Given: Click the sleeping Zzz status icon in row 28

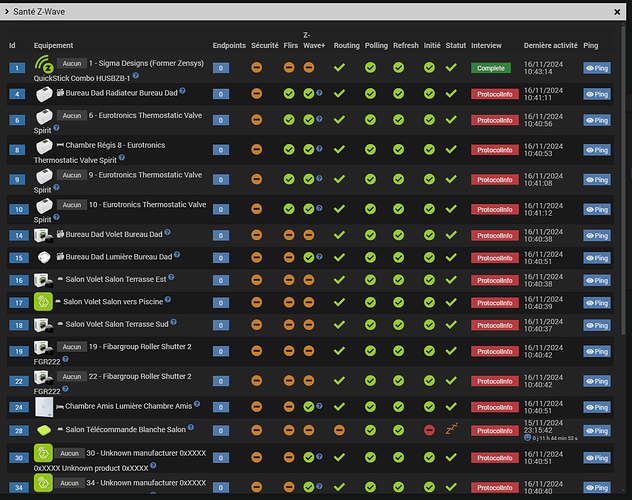Looking at the screenshot, I should pos(451,429).
